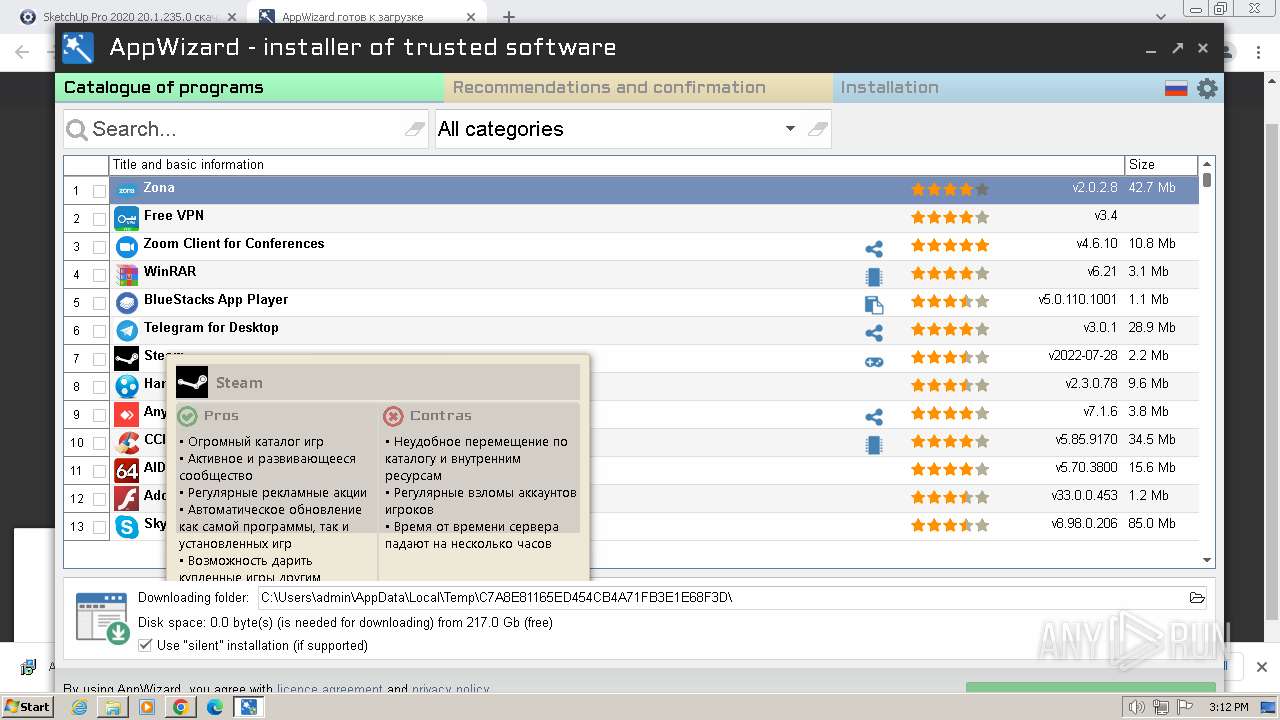Switch to SketchUp Pro 2020 browser tab
1280x720 pixels.
pos(130,17)
